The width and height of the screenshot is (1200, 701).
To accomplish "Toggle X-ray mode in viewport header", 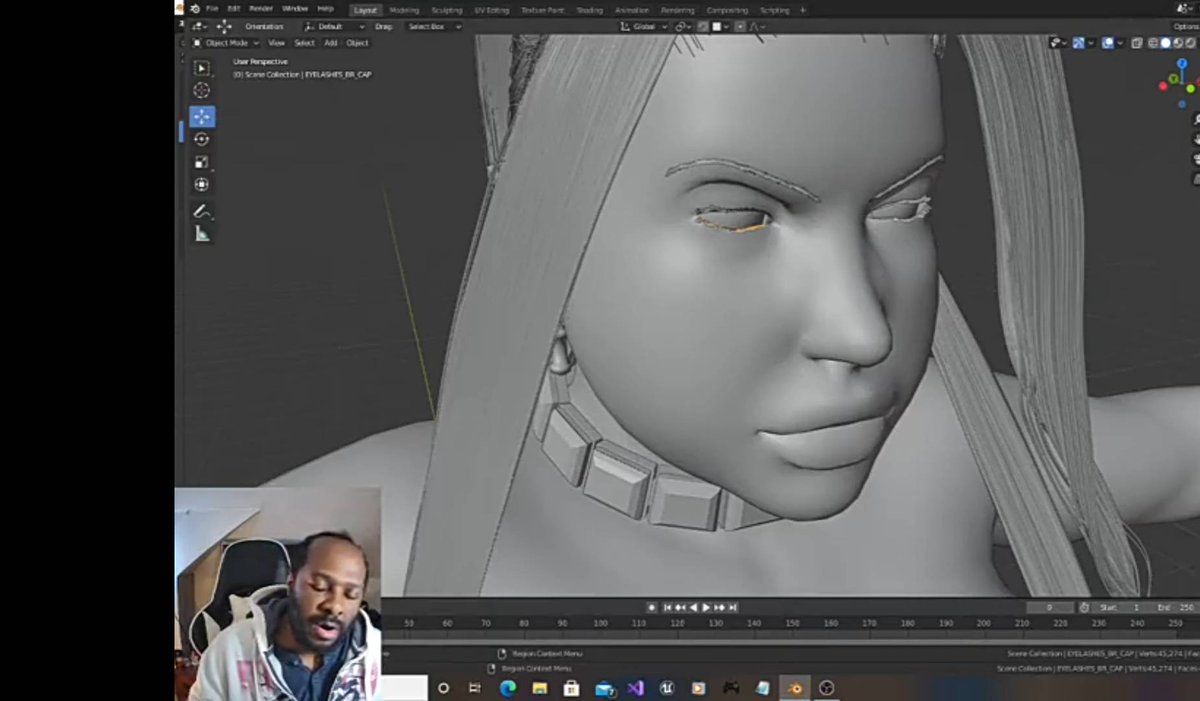I will click(1138, 43).
